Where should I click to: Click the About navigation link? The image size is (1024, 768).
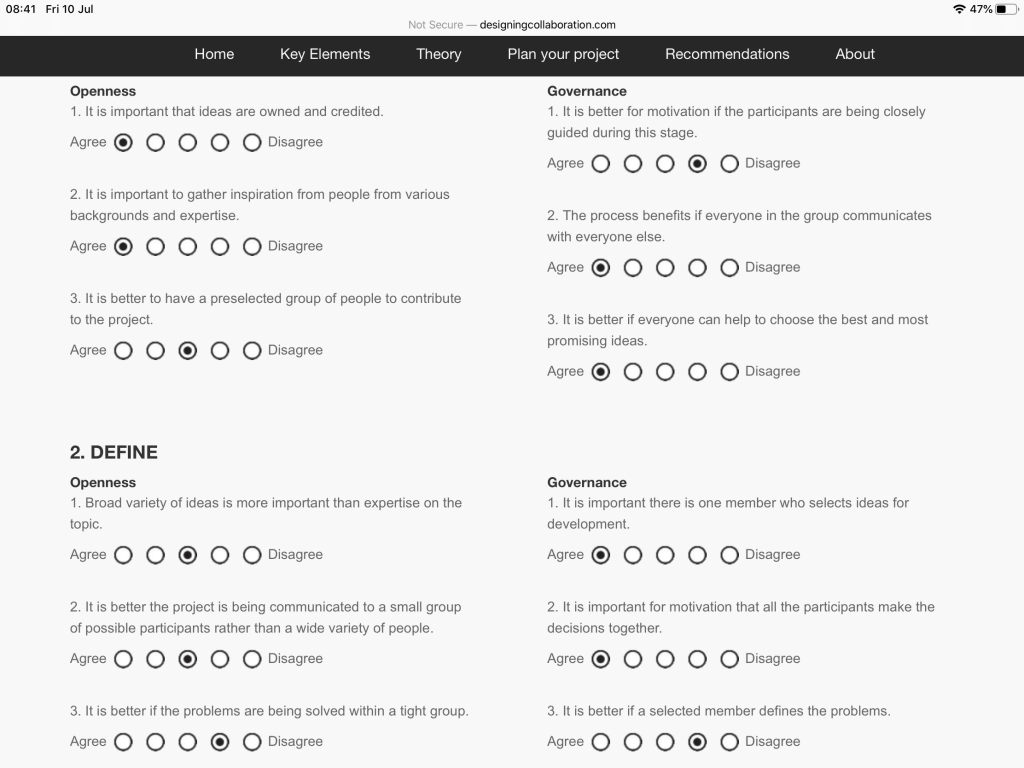tap(855, 54)
